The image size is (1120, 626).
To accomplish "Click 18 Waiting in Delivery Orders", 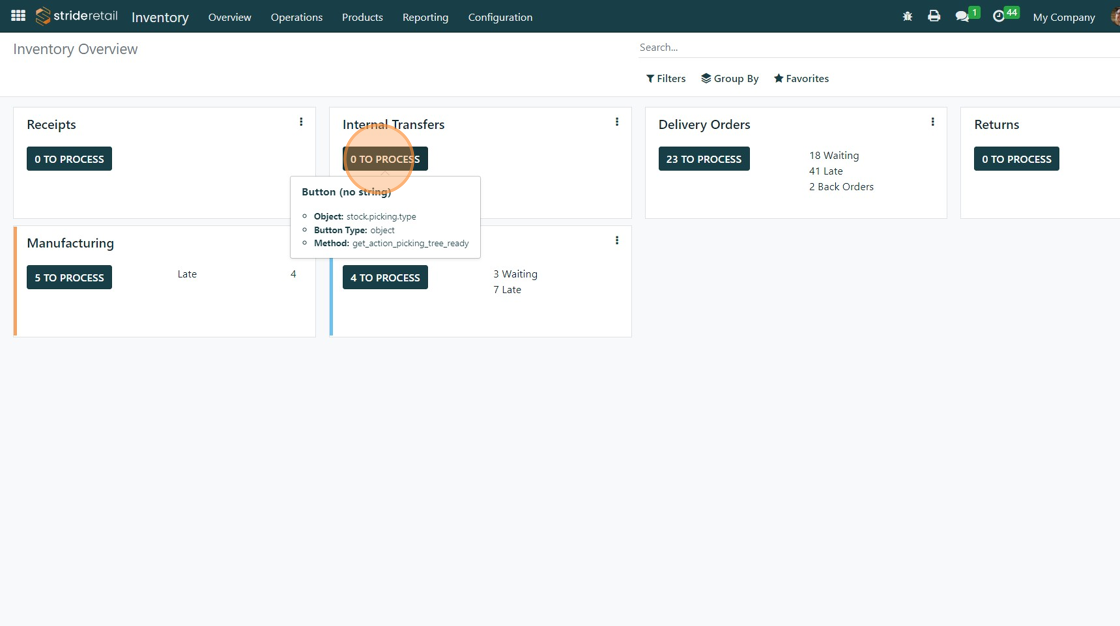I will click(x=834, y=155).
